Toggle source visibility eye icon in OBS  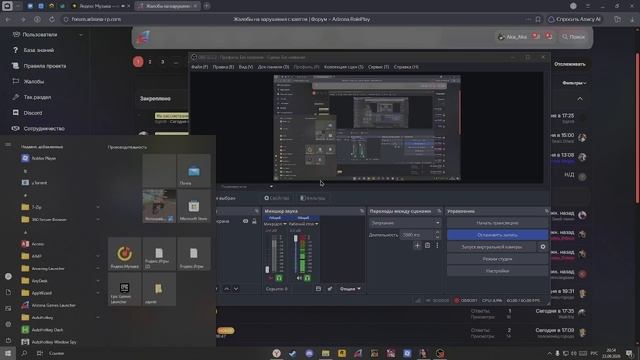point(245,221)
